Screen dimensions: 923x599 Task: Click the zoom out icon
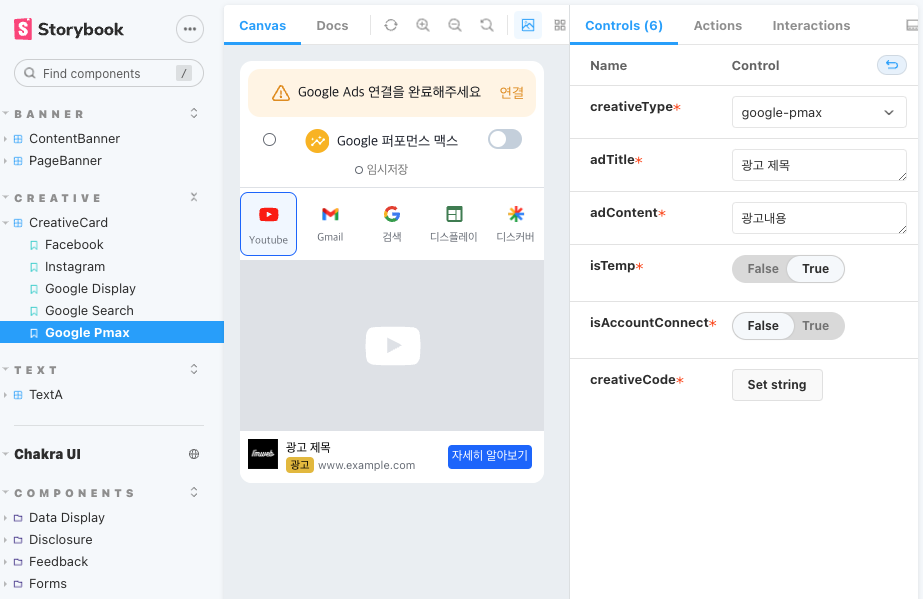pos(454,25)
